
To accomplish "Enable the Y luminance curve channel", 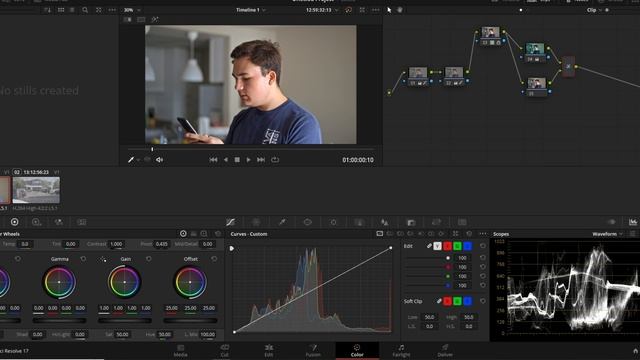I will click(437, 246).
